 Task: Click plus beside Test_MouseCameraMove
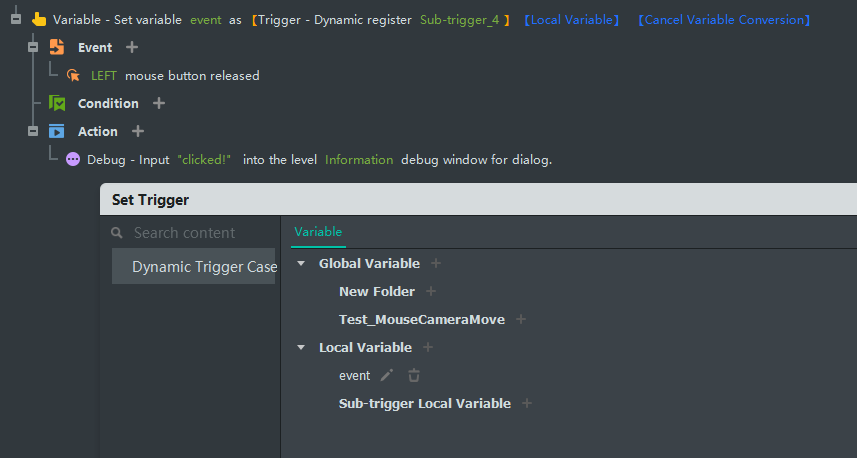click(x=521, y=319)
